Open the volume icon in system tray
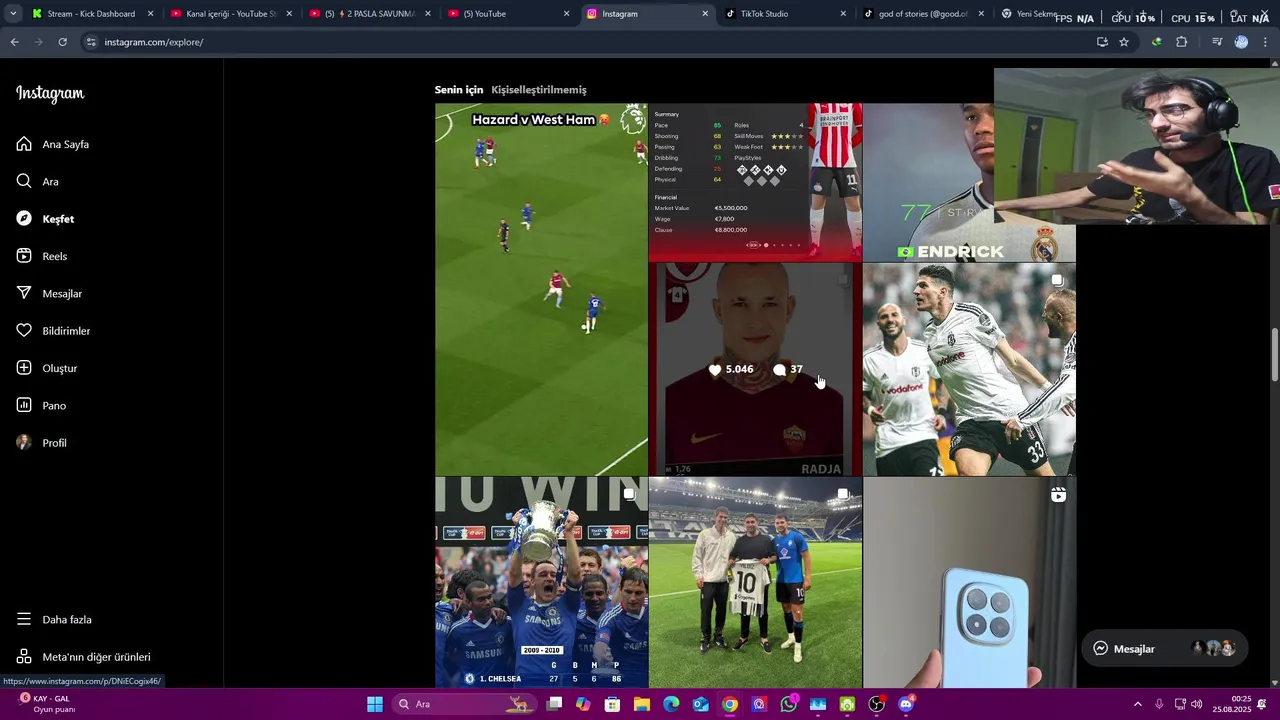The image size is (1280, 720). pyautogui.click(x=1197, y=704)
